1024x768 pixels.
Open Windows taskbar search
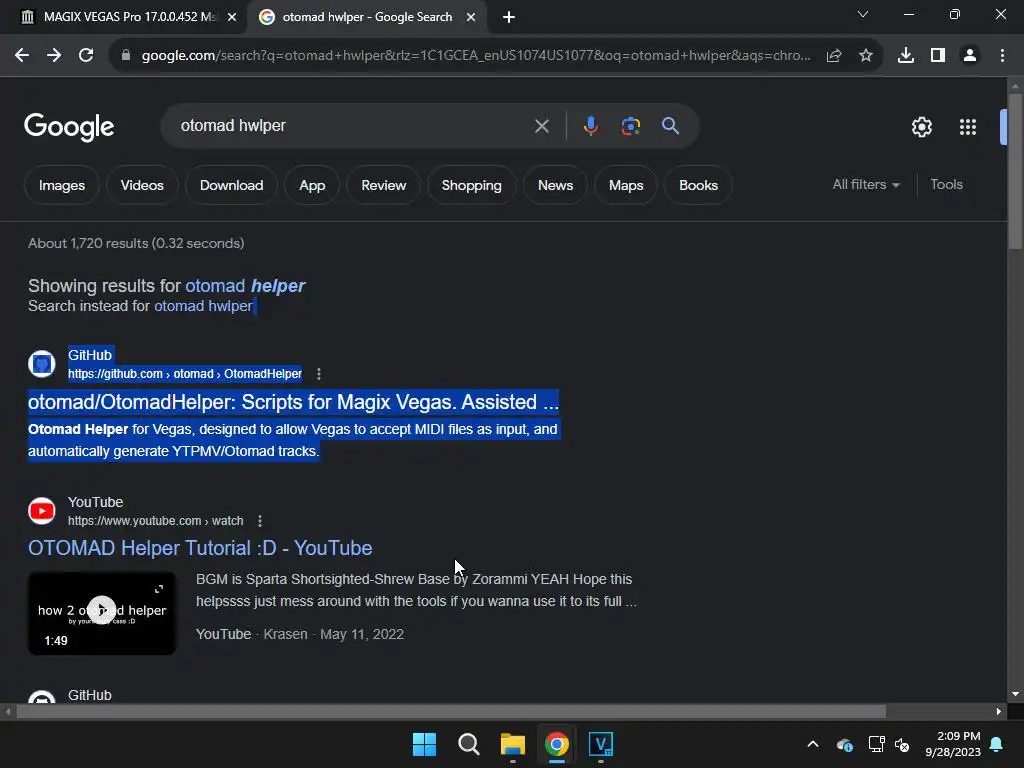tap(468, 744)
